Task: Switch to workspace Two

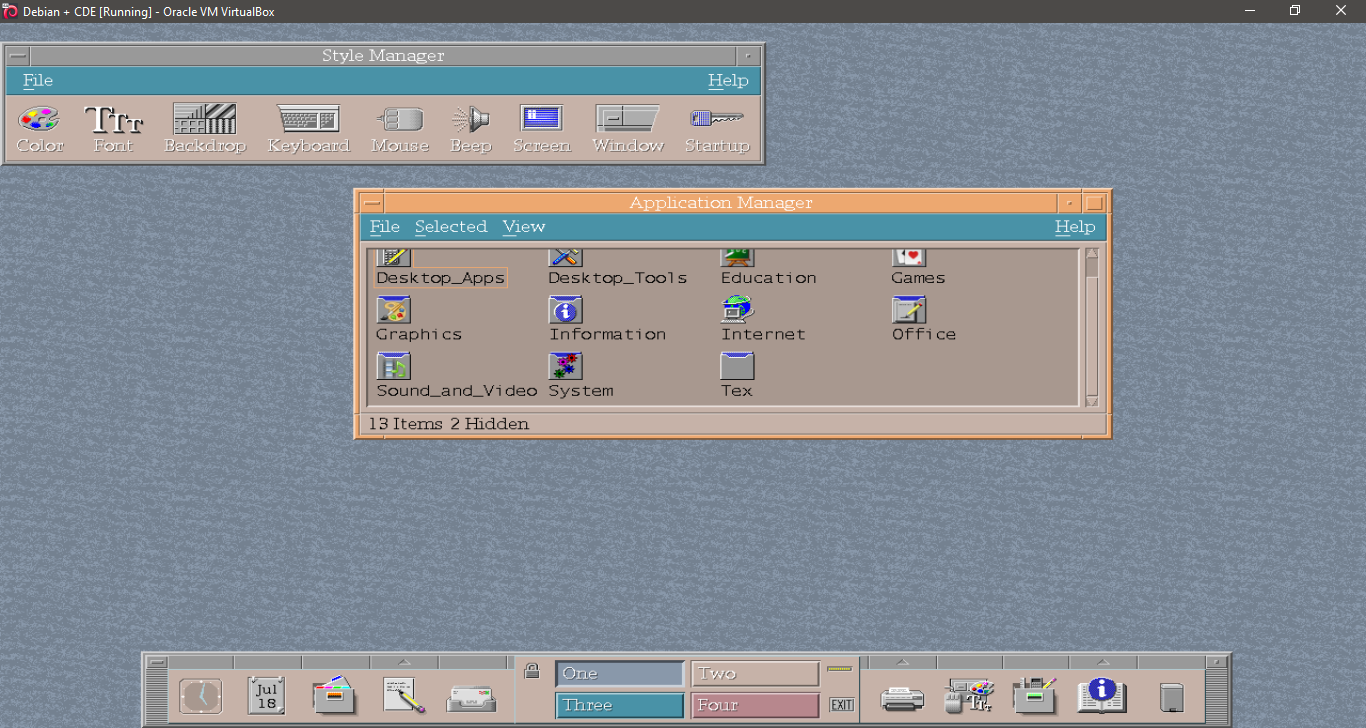Action: pyautogui.click(x=754, y=673)
